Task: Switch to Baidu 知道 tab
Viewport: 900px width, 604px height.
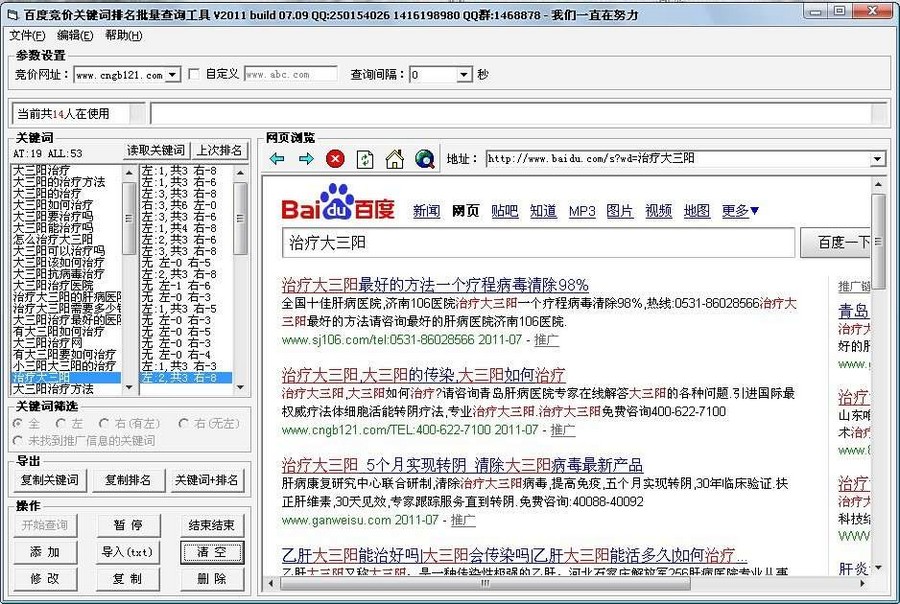Action: tap(543, 211)
